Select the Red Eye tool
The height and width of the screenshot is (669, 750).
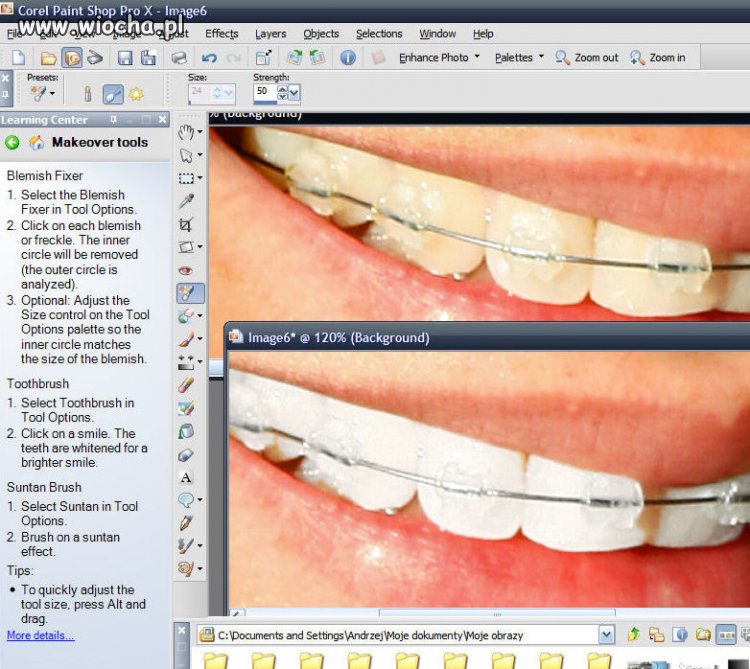(x=186, y=271)
